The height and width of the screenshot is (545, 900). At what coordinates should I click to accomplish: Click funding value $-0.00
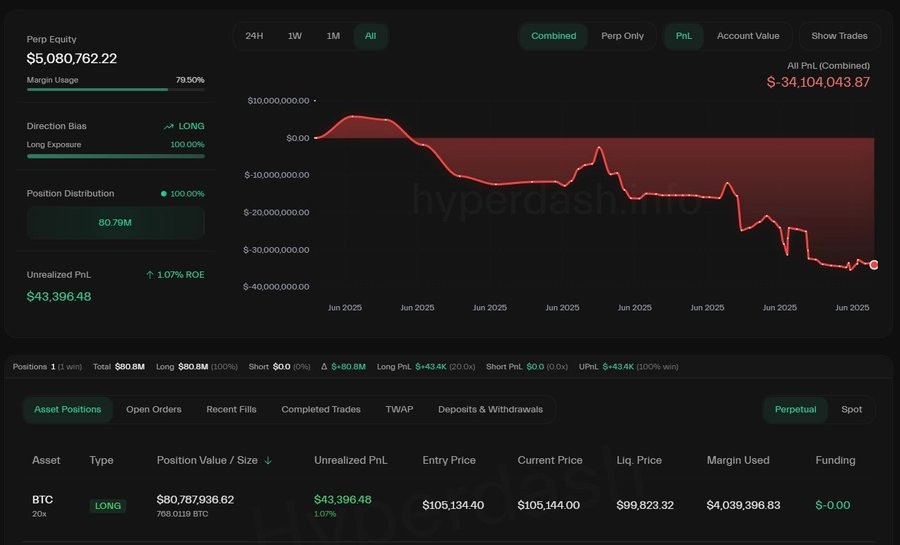pos(832,505)
